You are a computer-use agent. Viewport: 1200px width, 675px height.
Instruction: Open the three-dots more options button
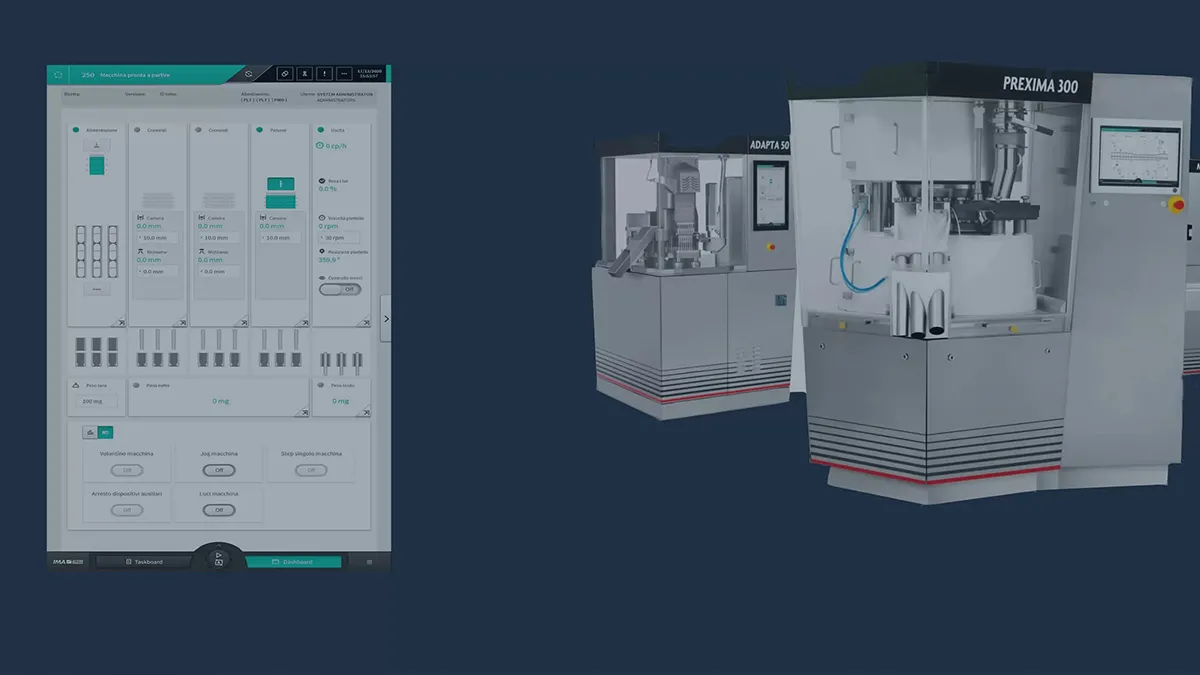344,74
